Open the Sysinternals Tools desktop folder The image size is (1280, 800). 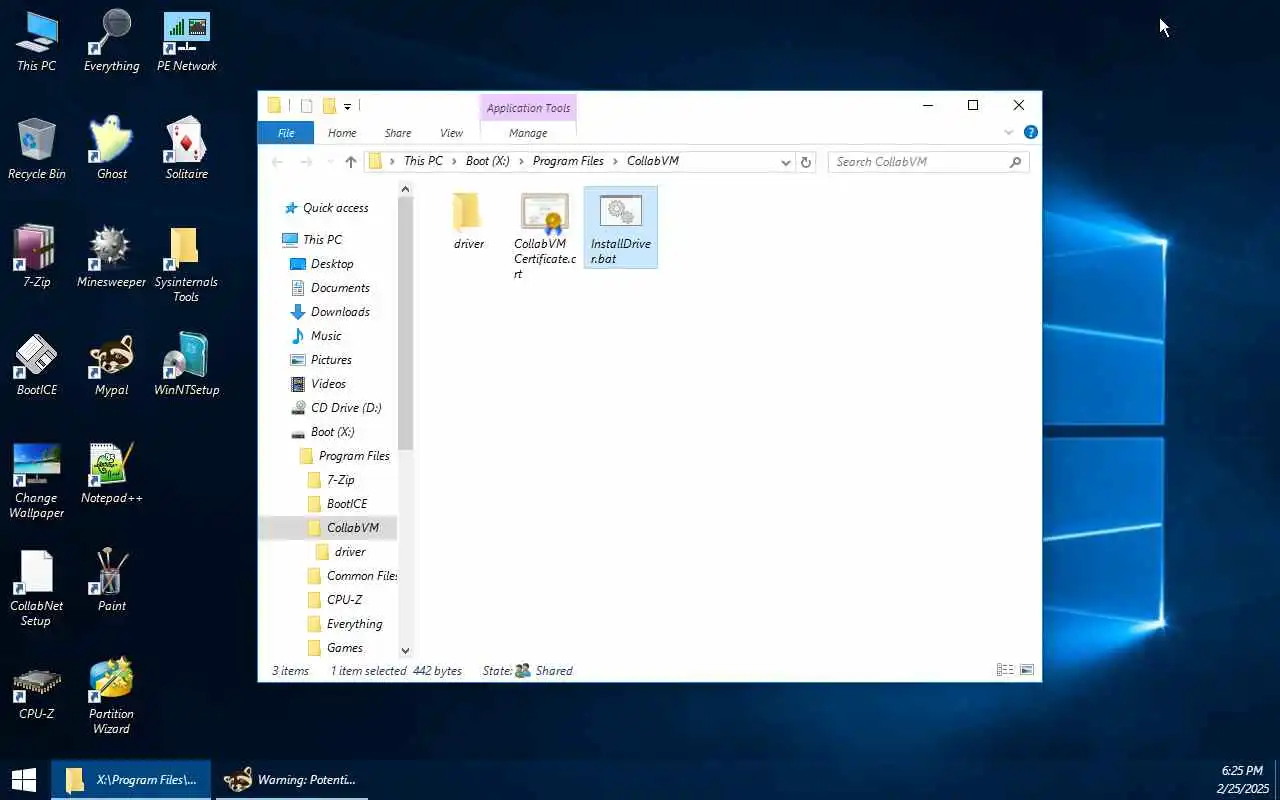click(x=186, y=265)
